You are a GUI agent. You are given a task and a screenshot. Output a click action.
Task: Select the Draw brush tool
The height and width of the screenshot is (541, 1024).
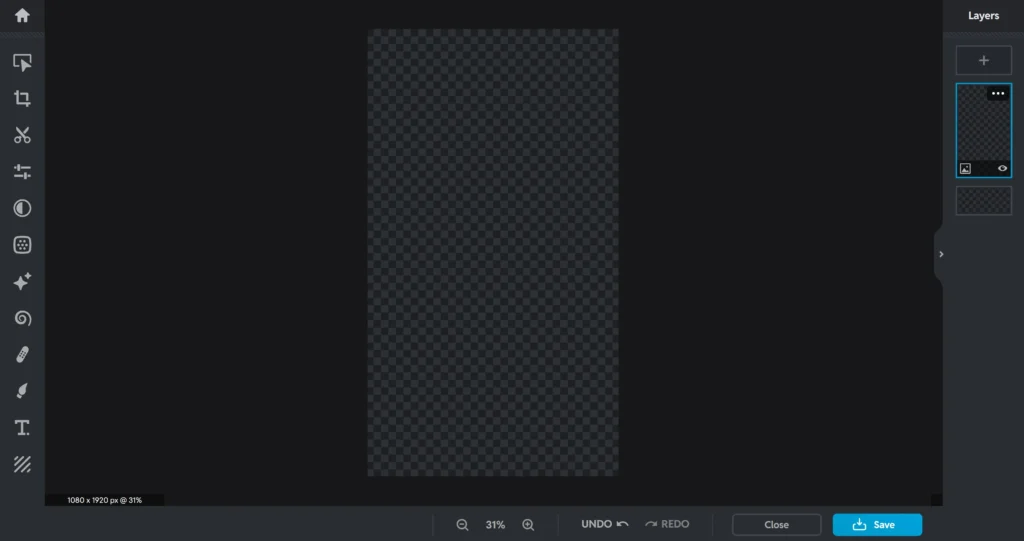22,391
